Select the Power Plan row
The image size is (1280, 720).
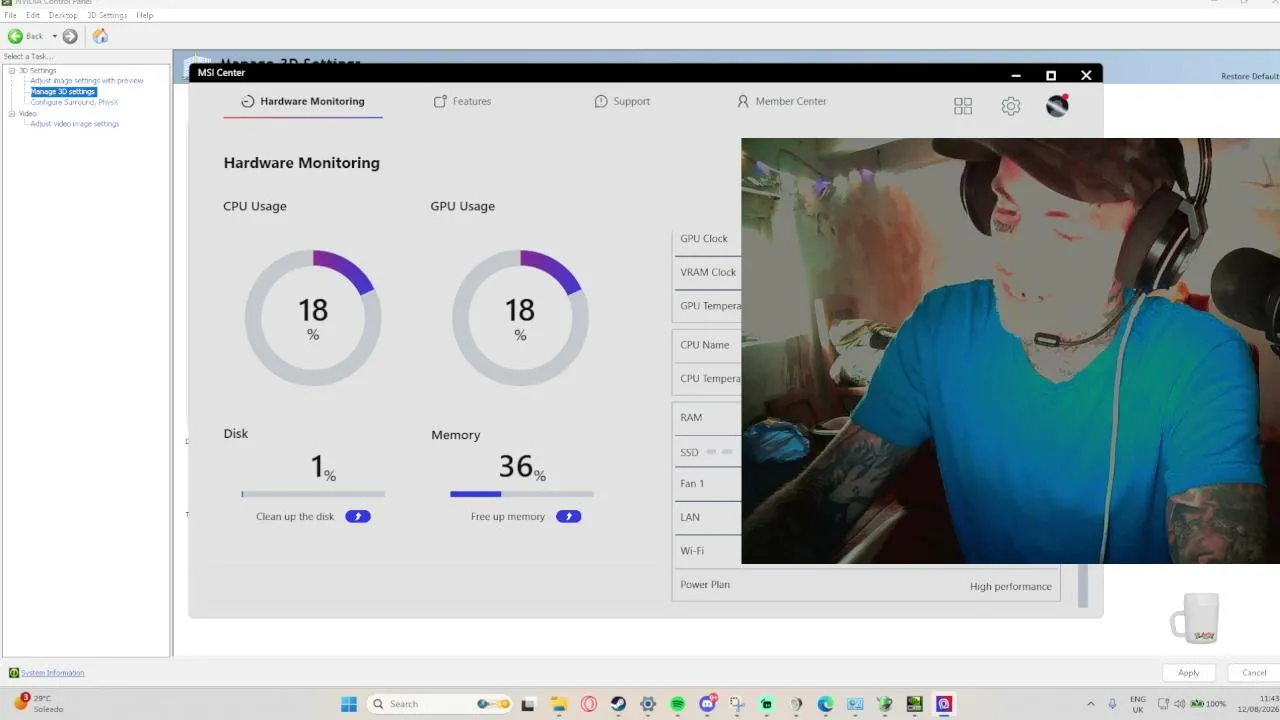866,585
